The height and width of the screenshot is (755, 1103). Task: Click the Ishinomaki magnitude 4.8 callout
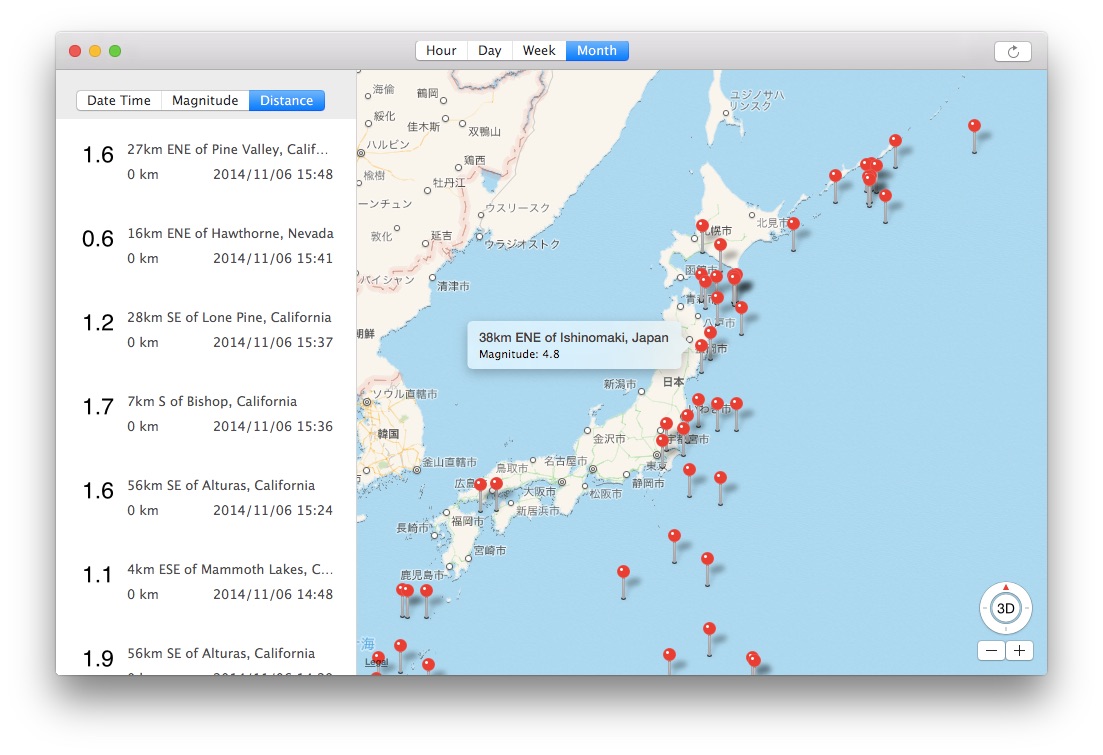(574, 345)
